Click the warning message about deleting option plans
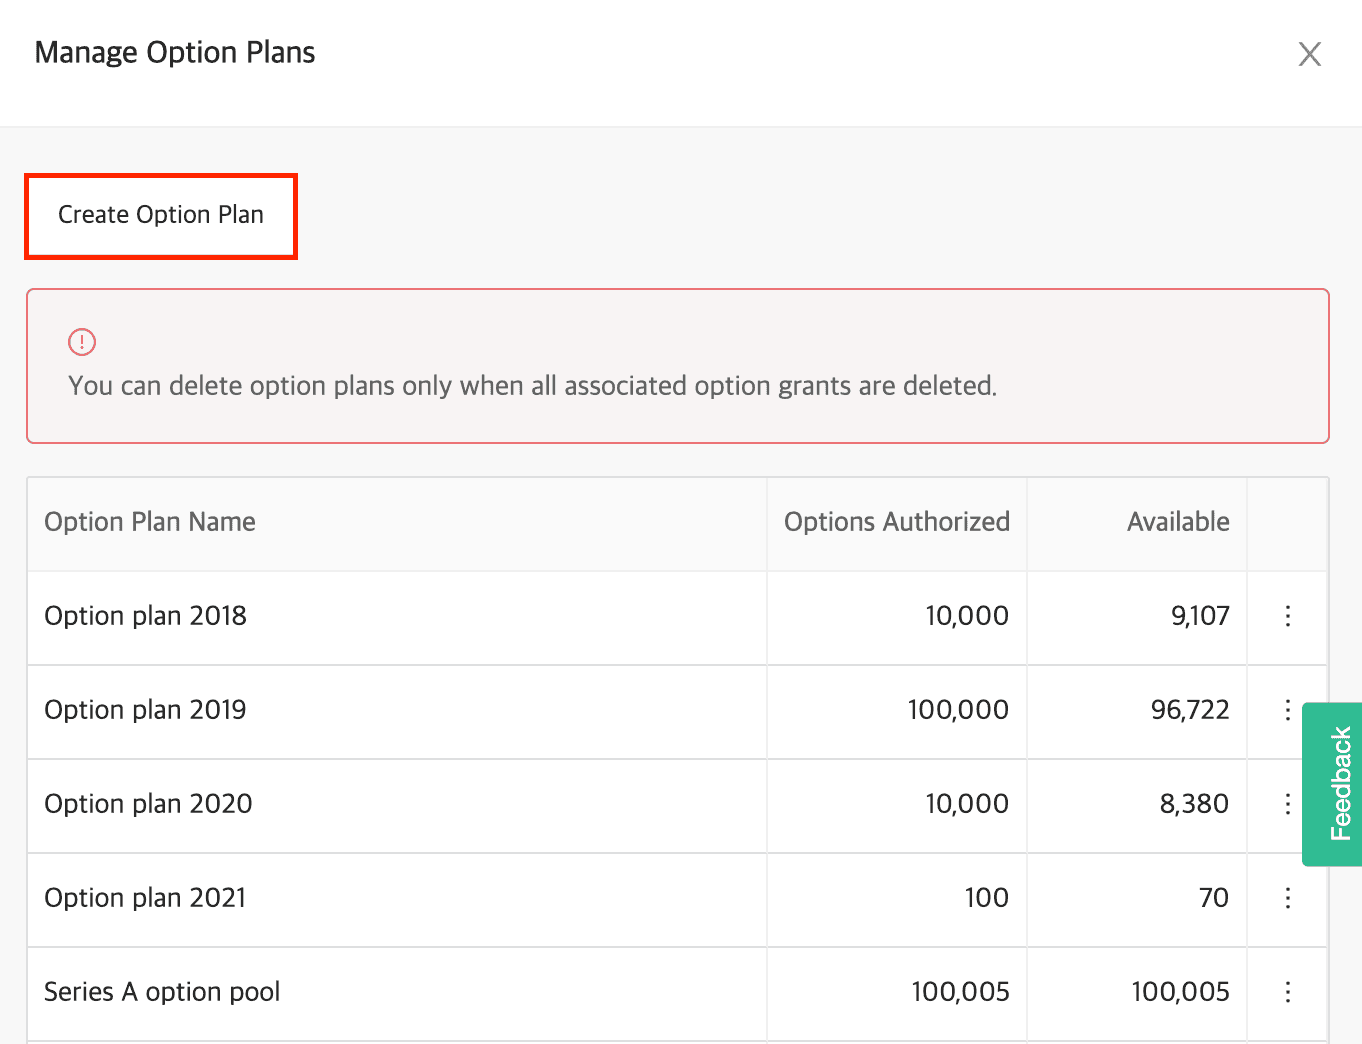The width and height of the screenshot is (1362, 1044). (532, 386)
